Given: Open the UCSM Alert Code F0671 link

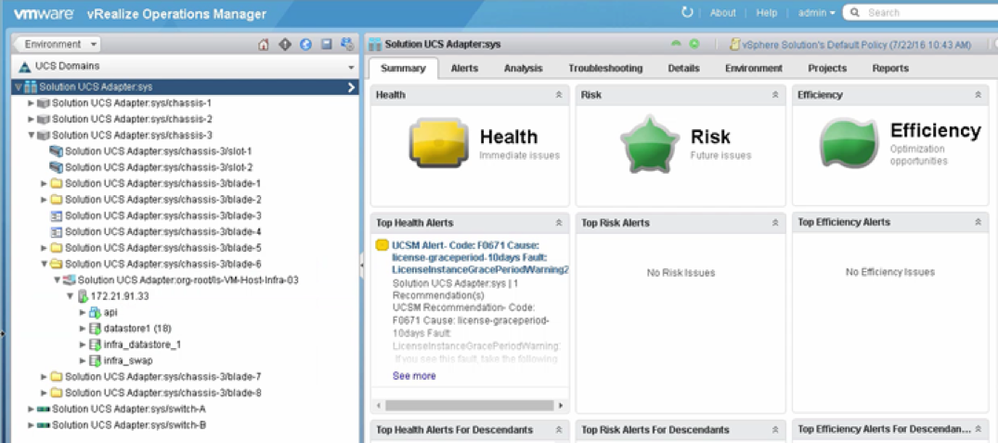Looking at the screenshot, I should pos(480,257).
